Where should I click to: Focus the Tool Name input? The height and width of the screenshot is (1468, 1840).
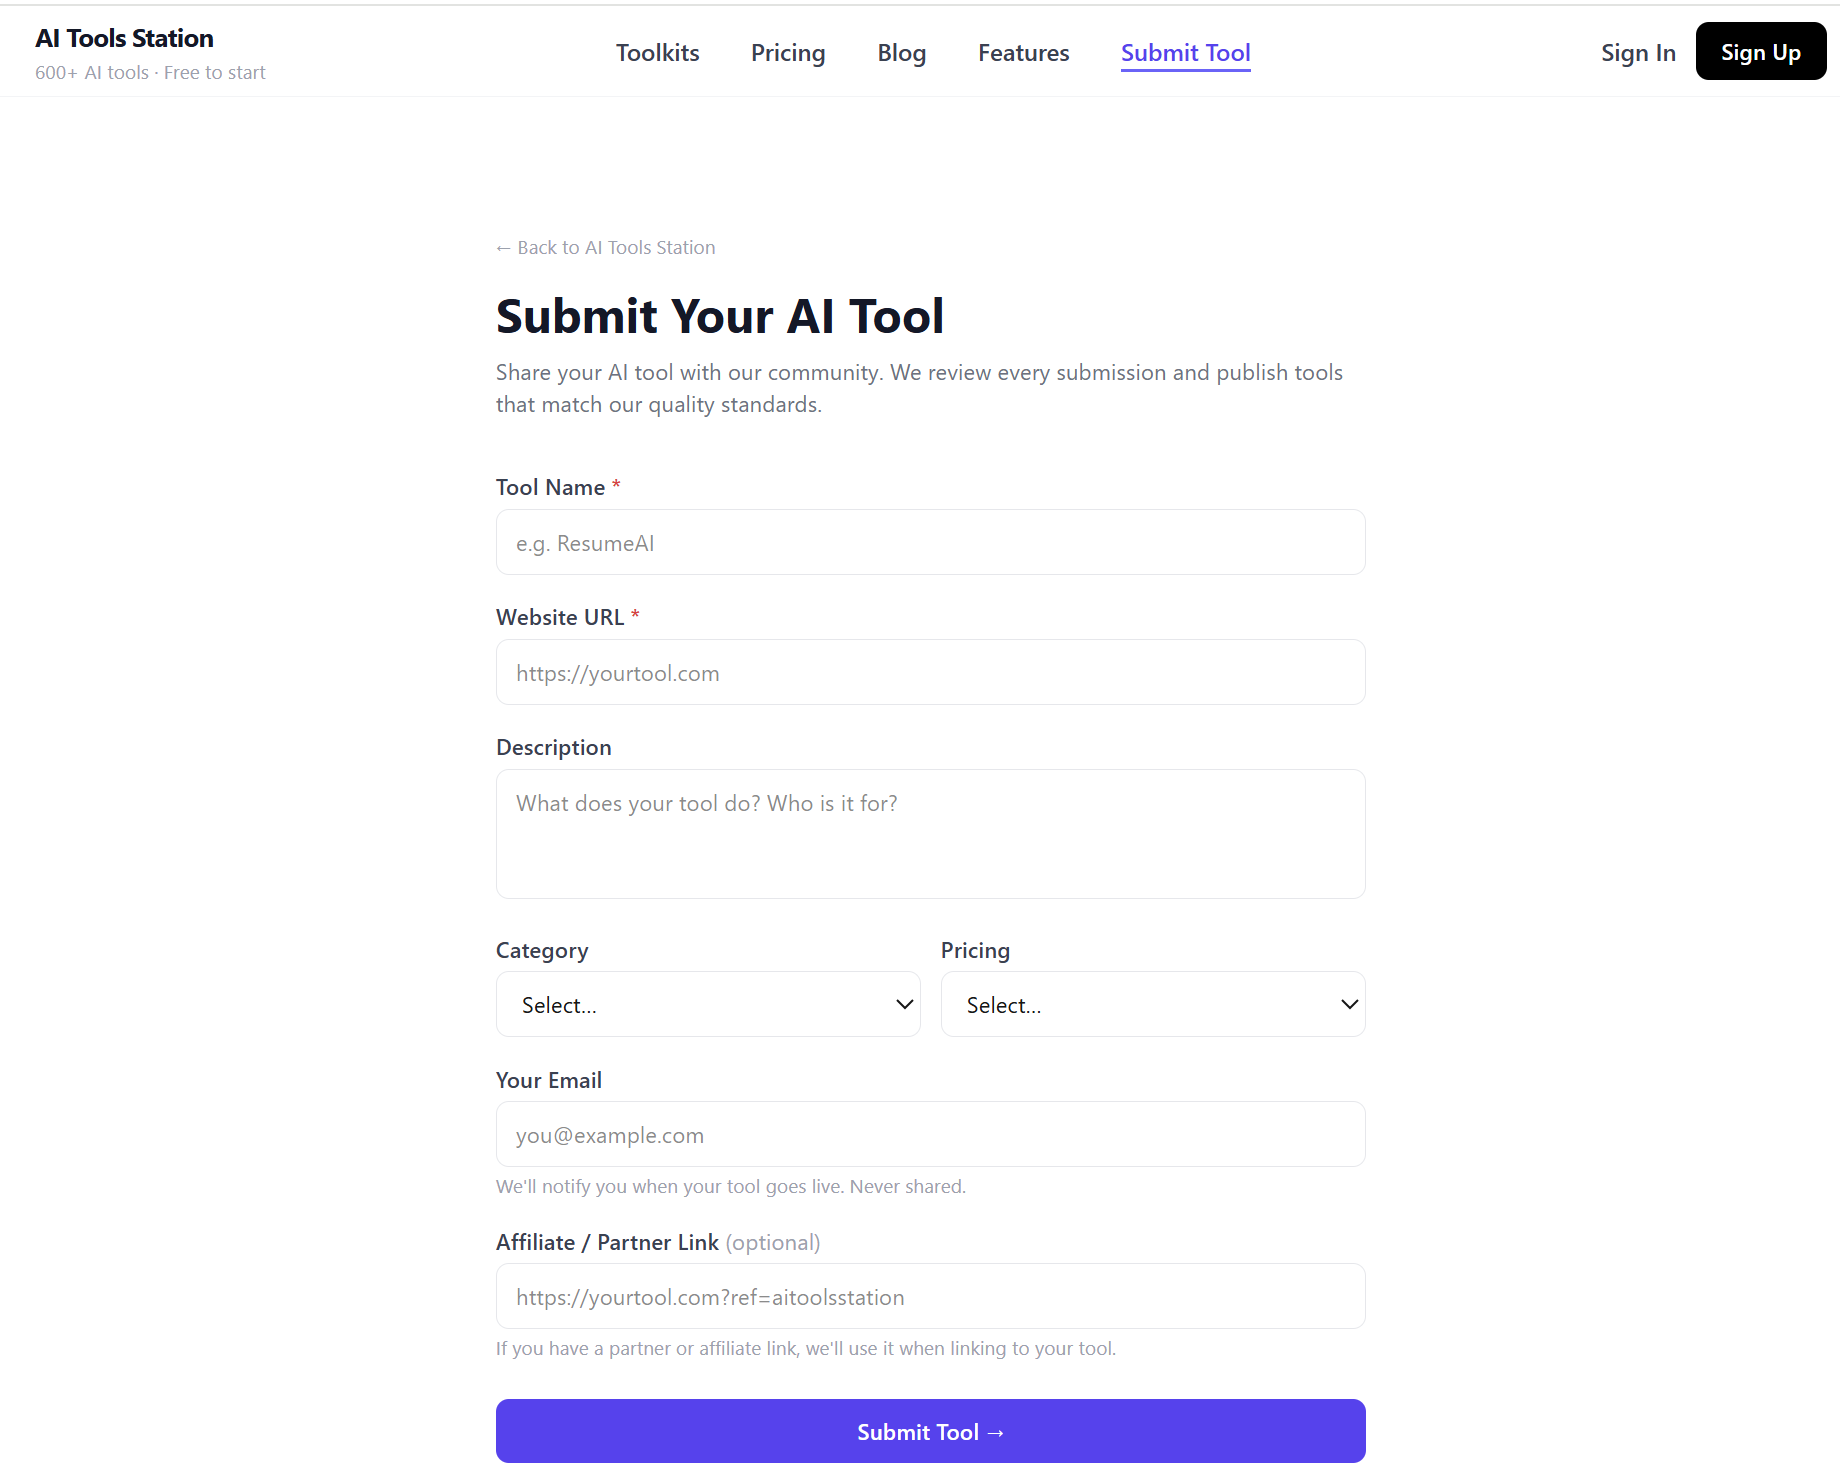(x=929, y=542)
